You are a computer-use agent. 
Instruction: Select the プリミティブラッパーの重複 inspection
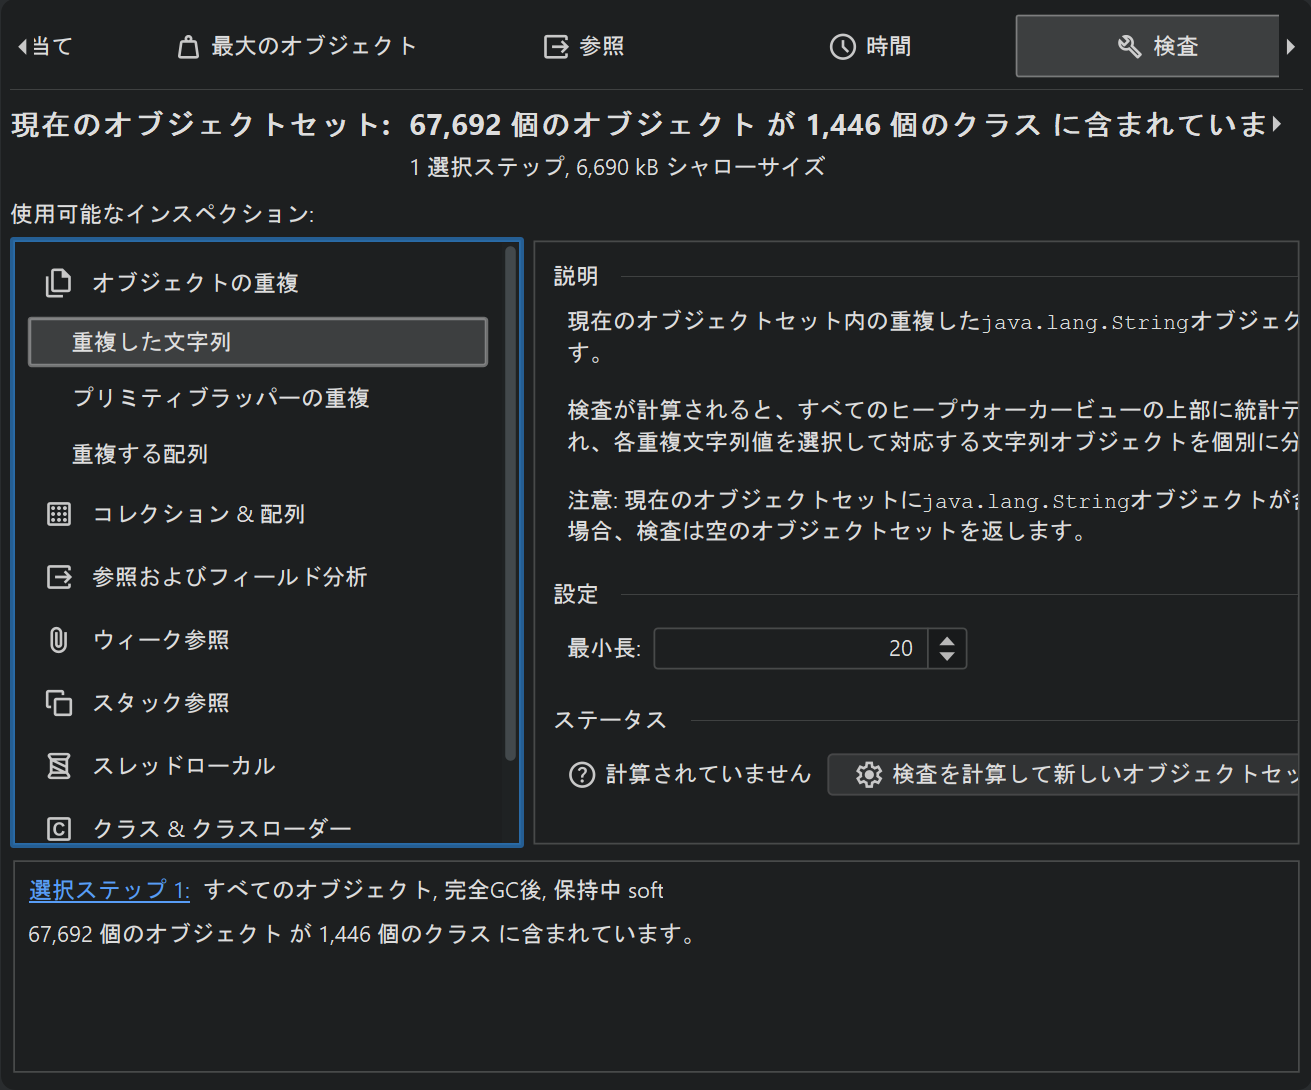[221, 398]
